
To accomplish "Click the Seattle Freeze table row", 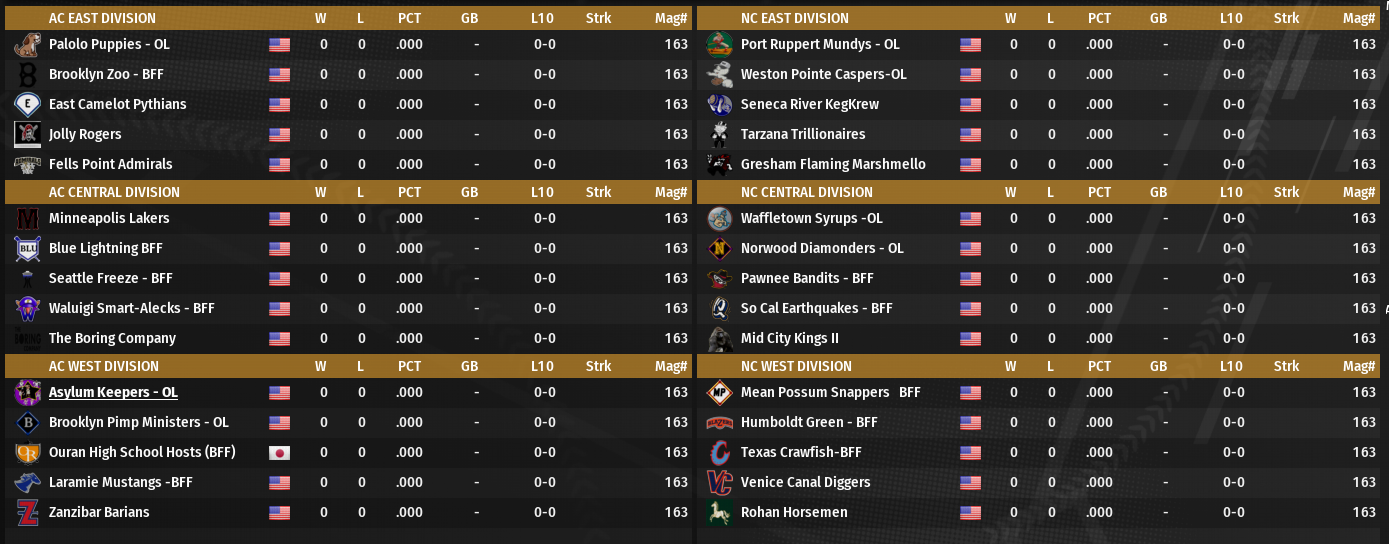I will tap(350, 278).
